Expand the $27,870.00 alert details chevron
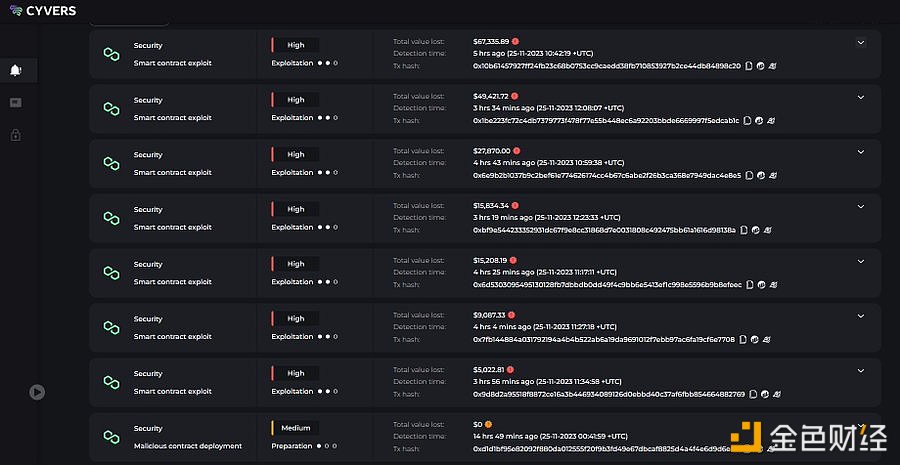This screenshot has height=465, width=900. point(860,152)
